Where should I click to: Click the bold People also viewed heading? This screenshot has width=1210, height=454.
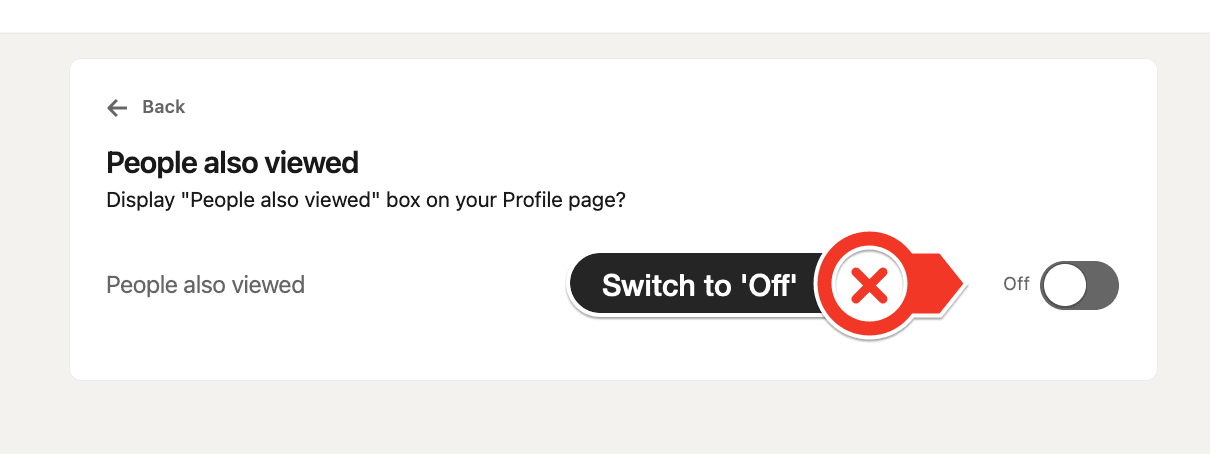(232, 162)
